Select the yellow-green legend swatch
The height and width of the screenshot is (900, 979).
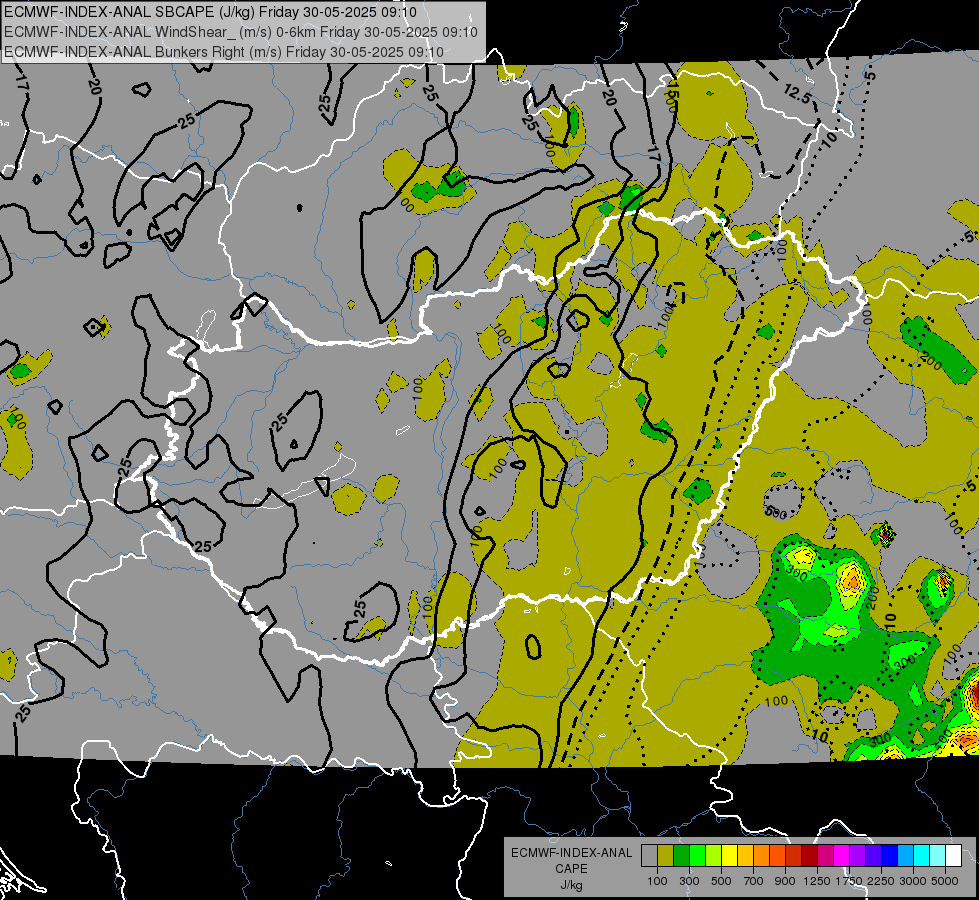coord(714,855)
